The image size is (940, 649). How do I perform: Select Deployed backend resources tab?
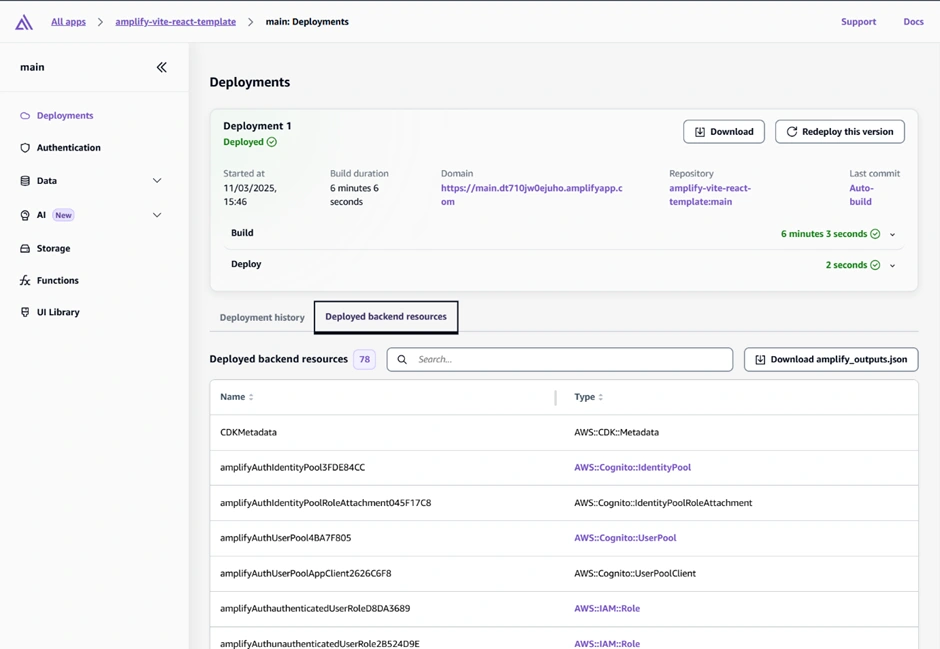click(x=386, y=317)
